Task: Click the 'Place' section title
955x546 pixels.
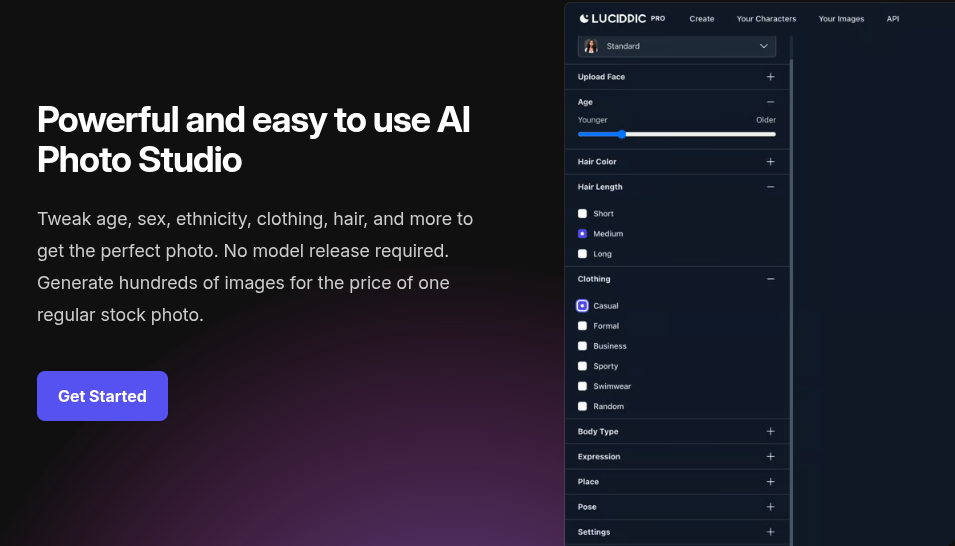Action: (x=588, y=481)
